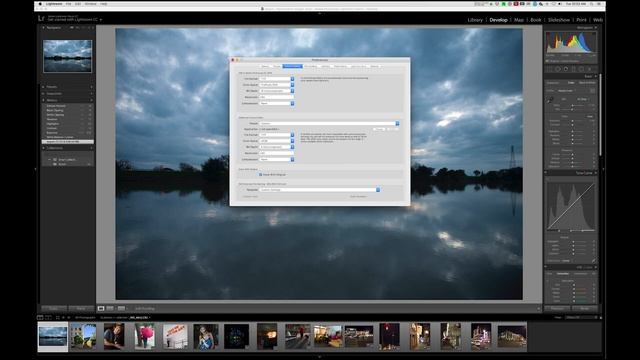Viewport: 640px width, 360px height.
Task: Open Additional External Editor Preset dropdown
Action: (329, 123)
